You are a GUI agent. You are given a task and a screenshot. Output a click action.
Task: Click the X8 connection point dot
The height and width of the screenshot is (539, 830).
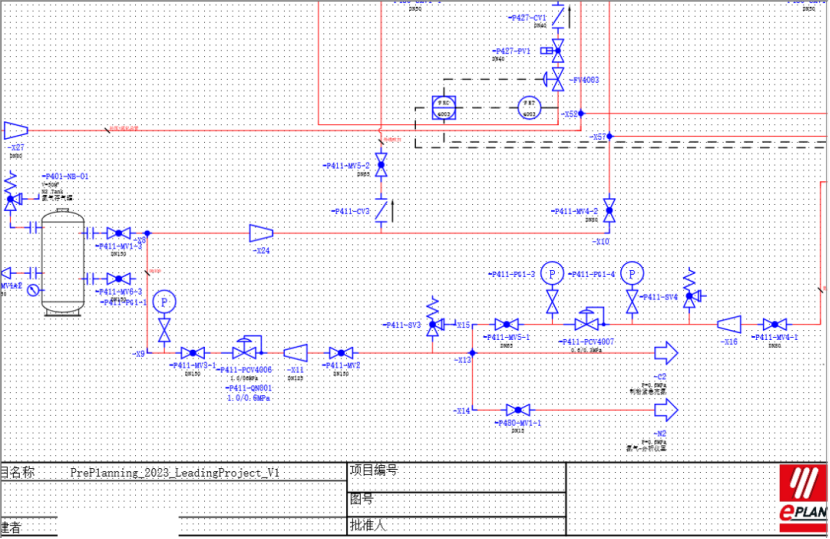(148, 233)
